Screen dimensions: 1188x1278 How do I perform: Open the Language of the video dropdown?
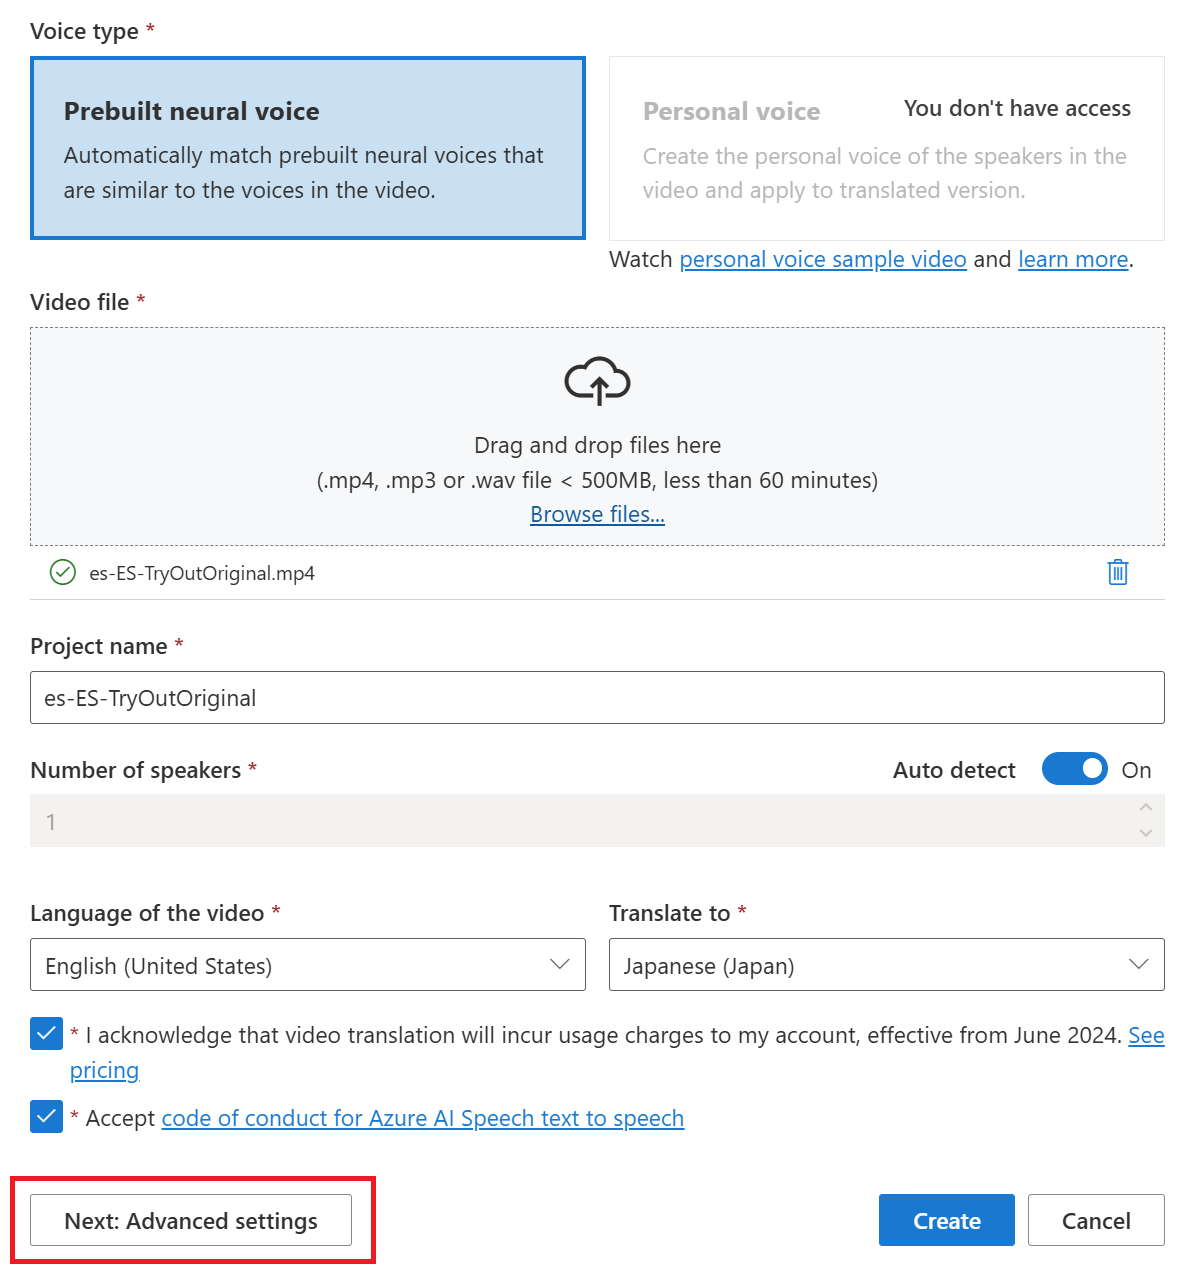coord(560,964)
